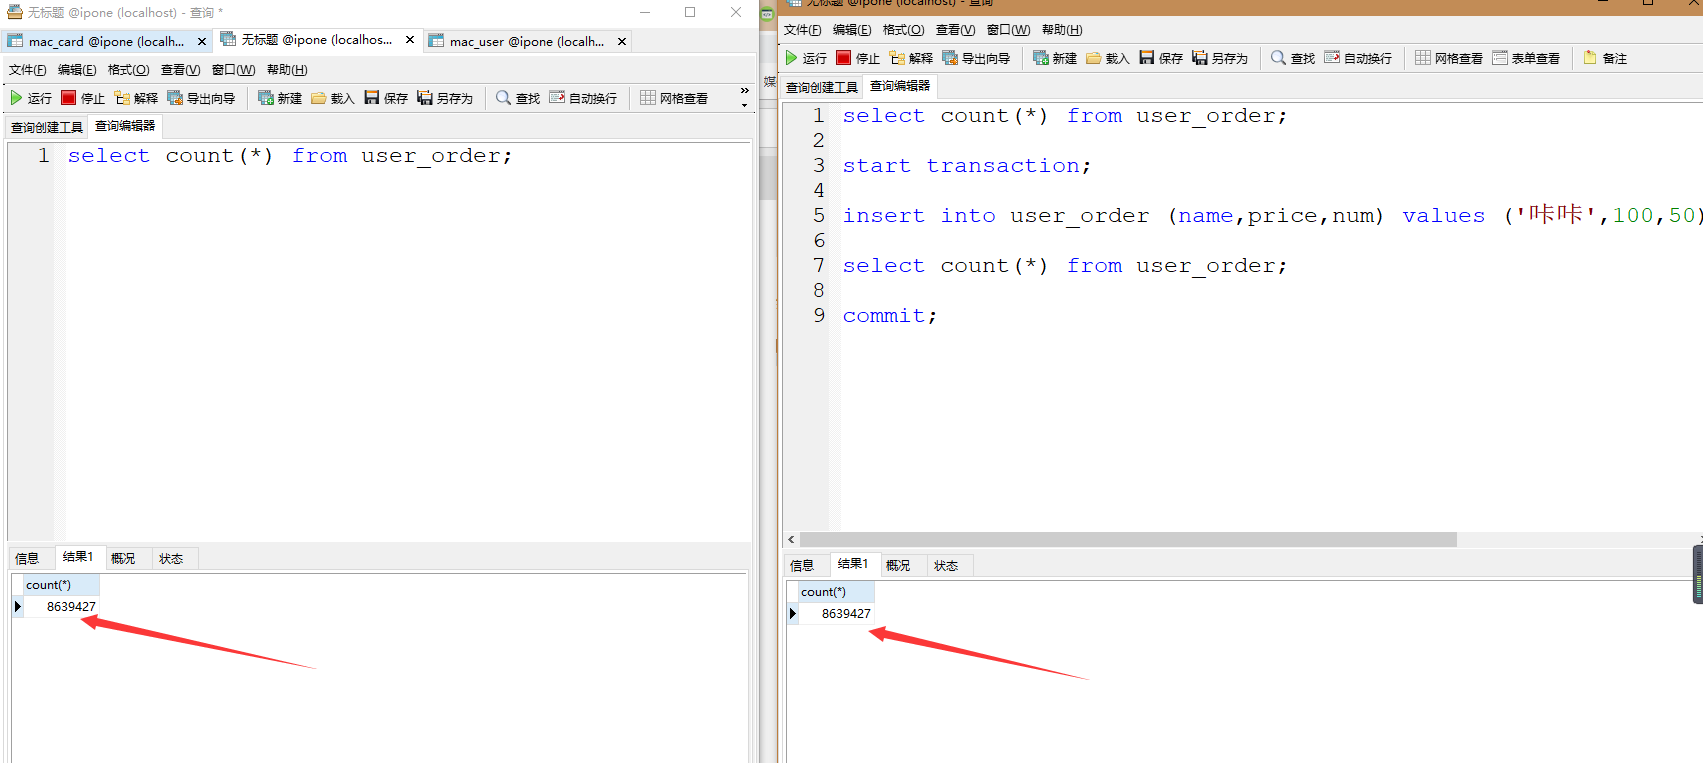This screenshot has width=1703, height=763.
Task: Stop the query in the right window
Action: click(x=858, y=58)
